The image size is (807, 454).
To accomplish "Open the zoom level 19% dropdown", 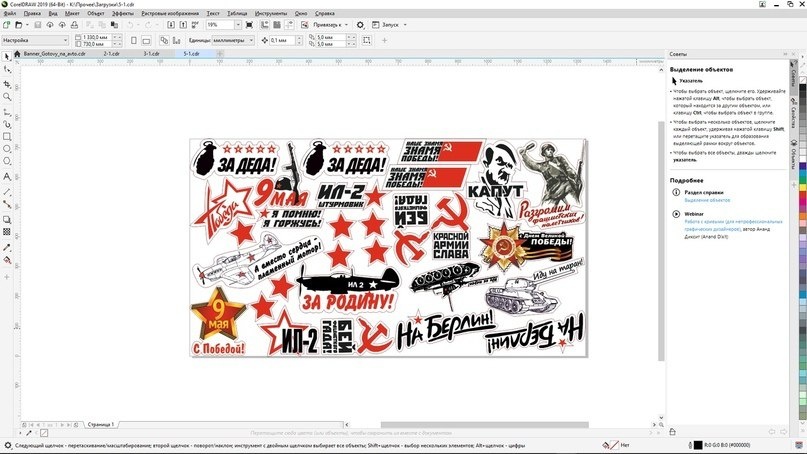I will (238, 25).
